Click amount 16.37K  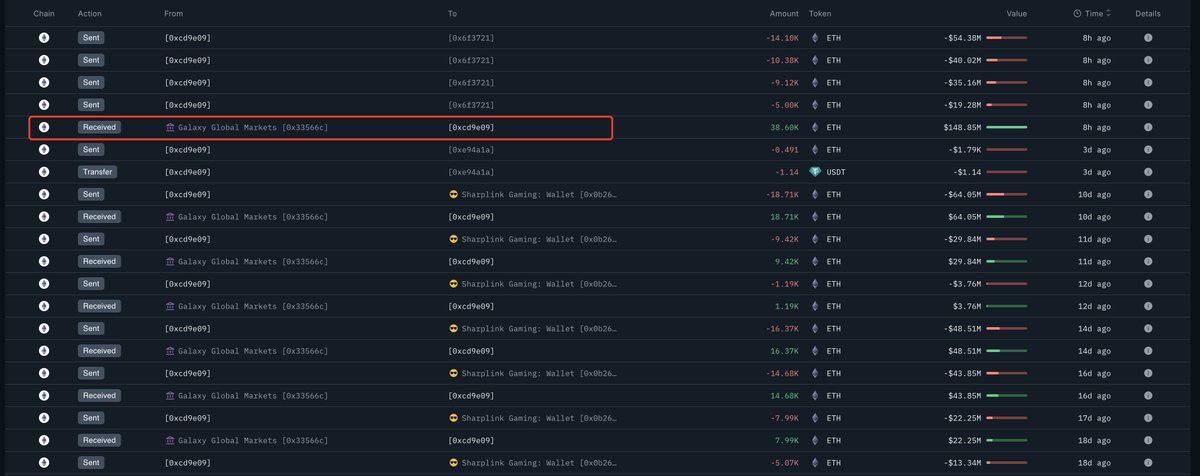[784, 351]
